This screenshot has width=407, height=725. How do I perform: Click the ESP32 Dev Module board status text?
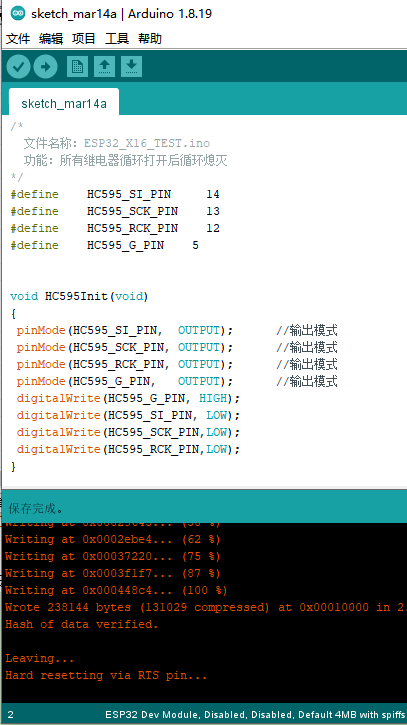coord(255,714)
